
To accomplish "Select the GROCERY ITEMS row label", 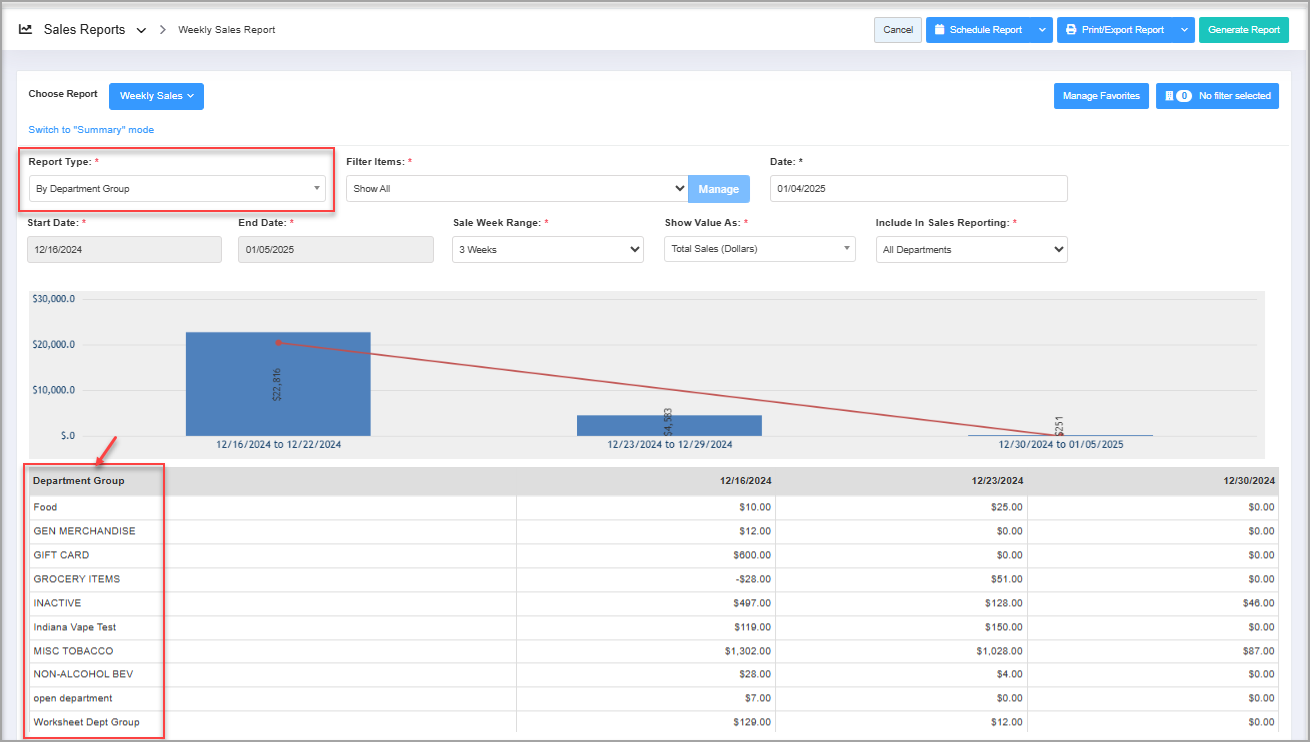I will click(x=76, y=579).
